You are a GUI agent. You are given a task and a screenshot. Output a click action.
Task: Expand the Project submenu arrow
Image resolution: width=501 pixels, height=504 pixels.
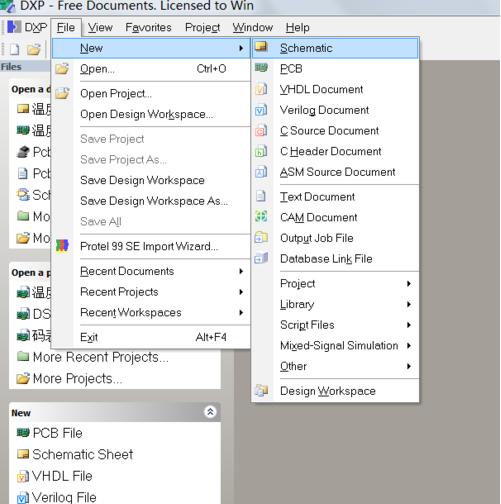click(x=409, y=284)
